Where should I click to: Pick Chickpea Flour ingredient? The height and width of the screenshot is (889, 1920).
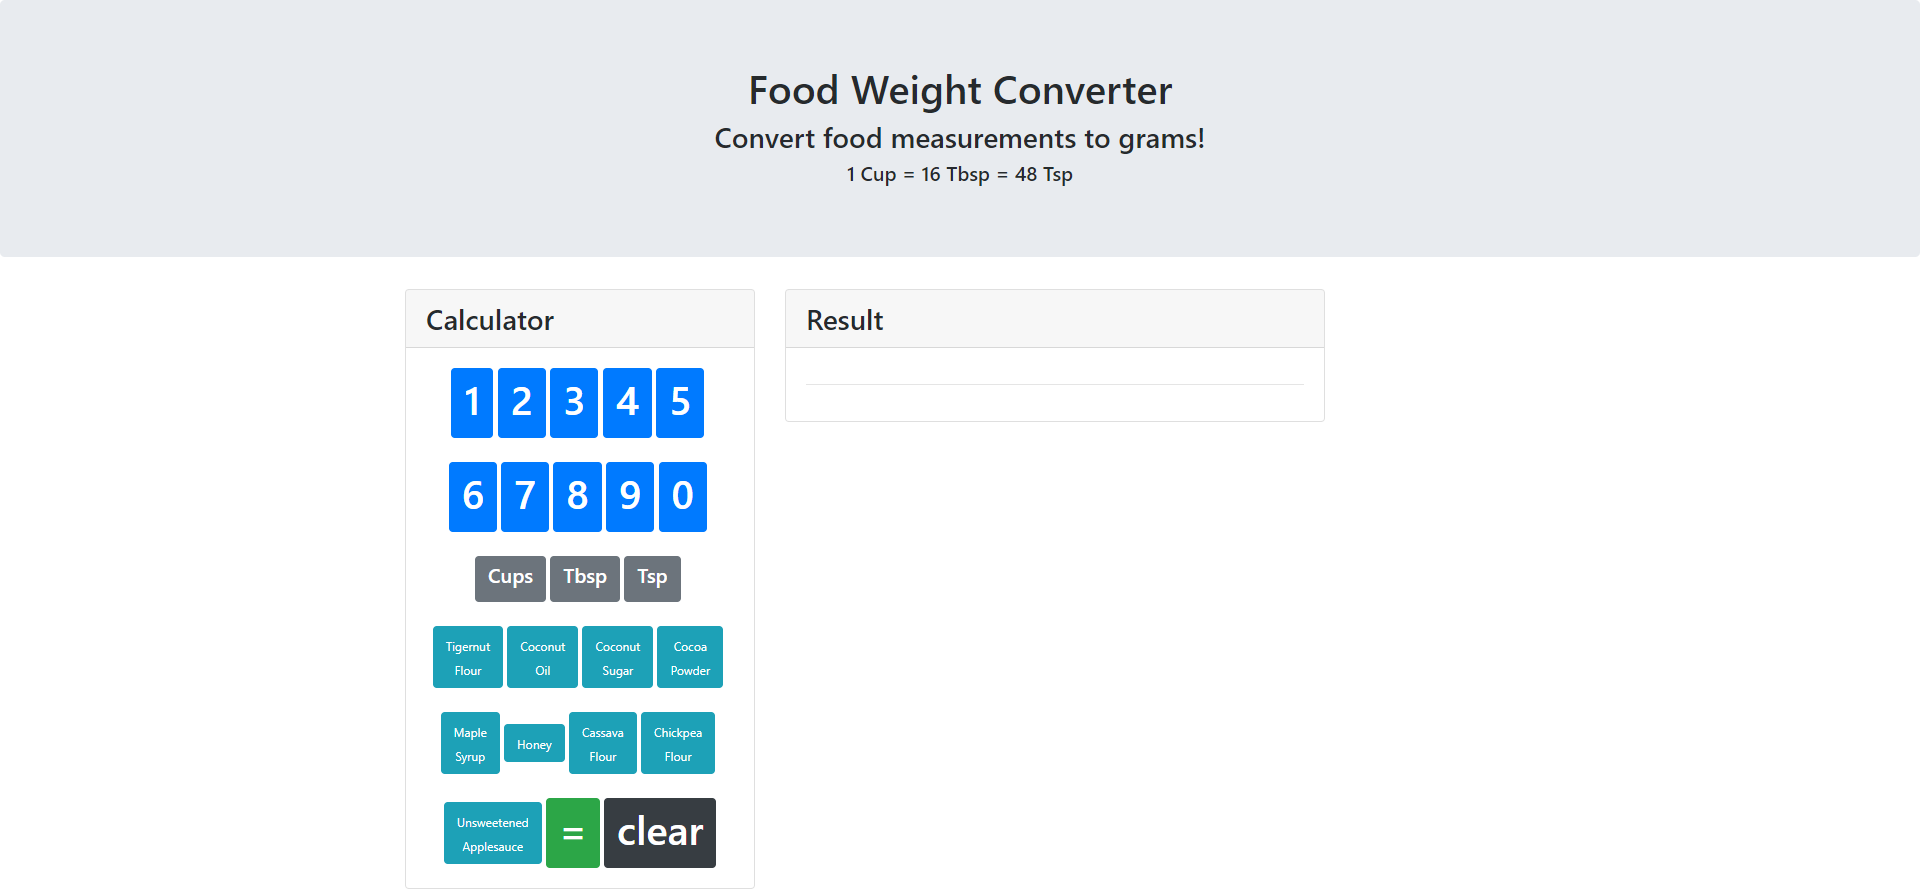pyautogui.click(x=678, y=743)
